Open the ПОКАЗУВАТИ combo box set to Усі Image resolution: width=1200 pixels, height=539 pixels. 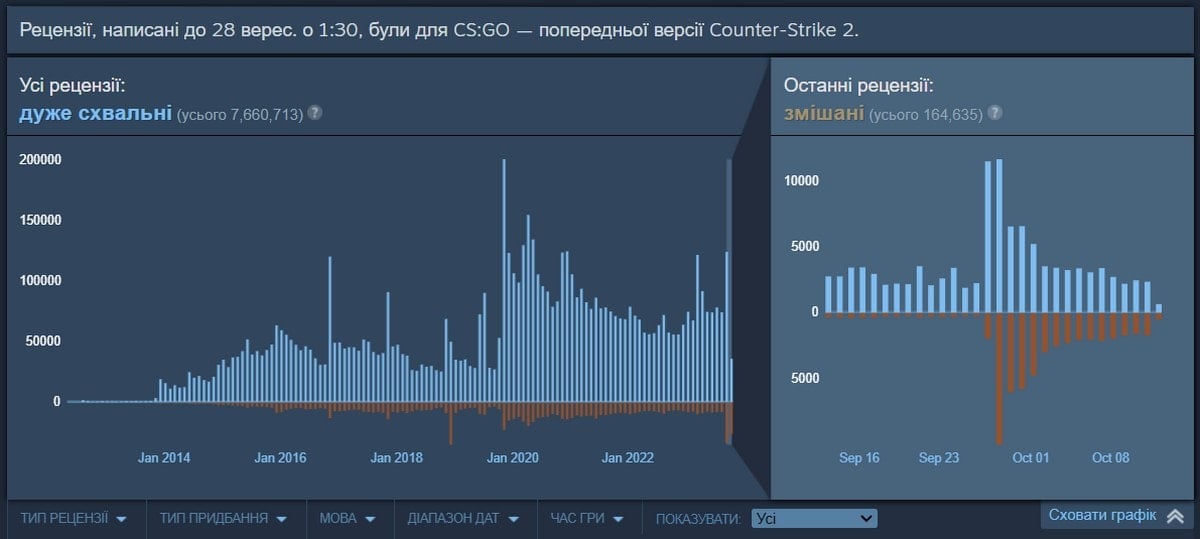coord(812,519)
